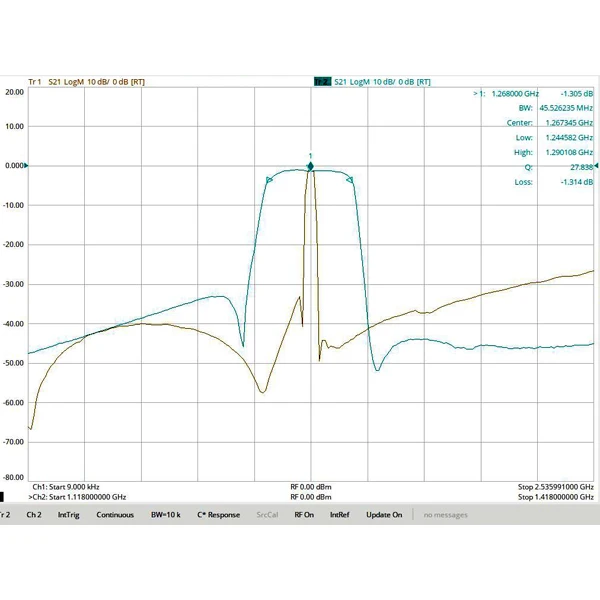Click the no messages status area

click(445, 515)
